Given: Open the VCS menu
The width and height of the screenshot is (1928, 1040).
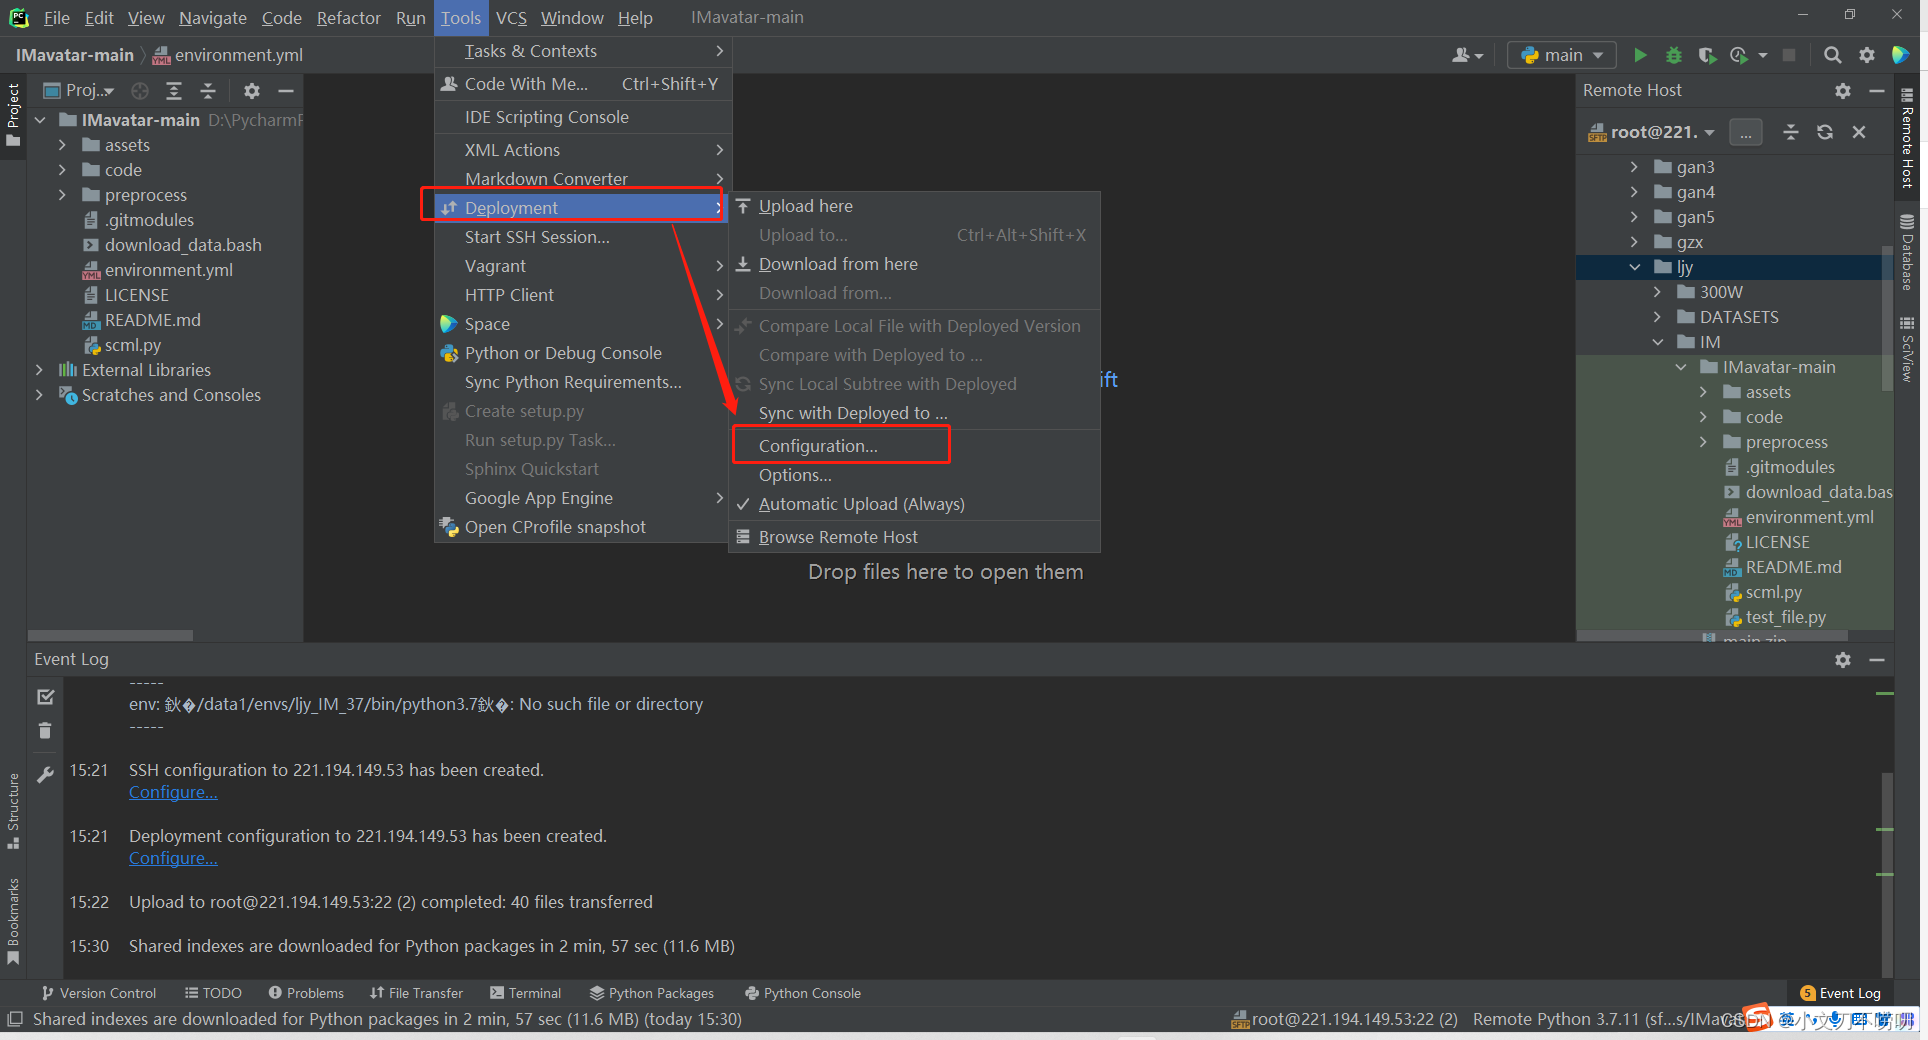Looking at the screenshot, I should click(x=511, y=18).
